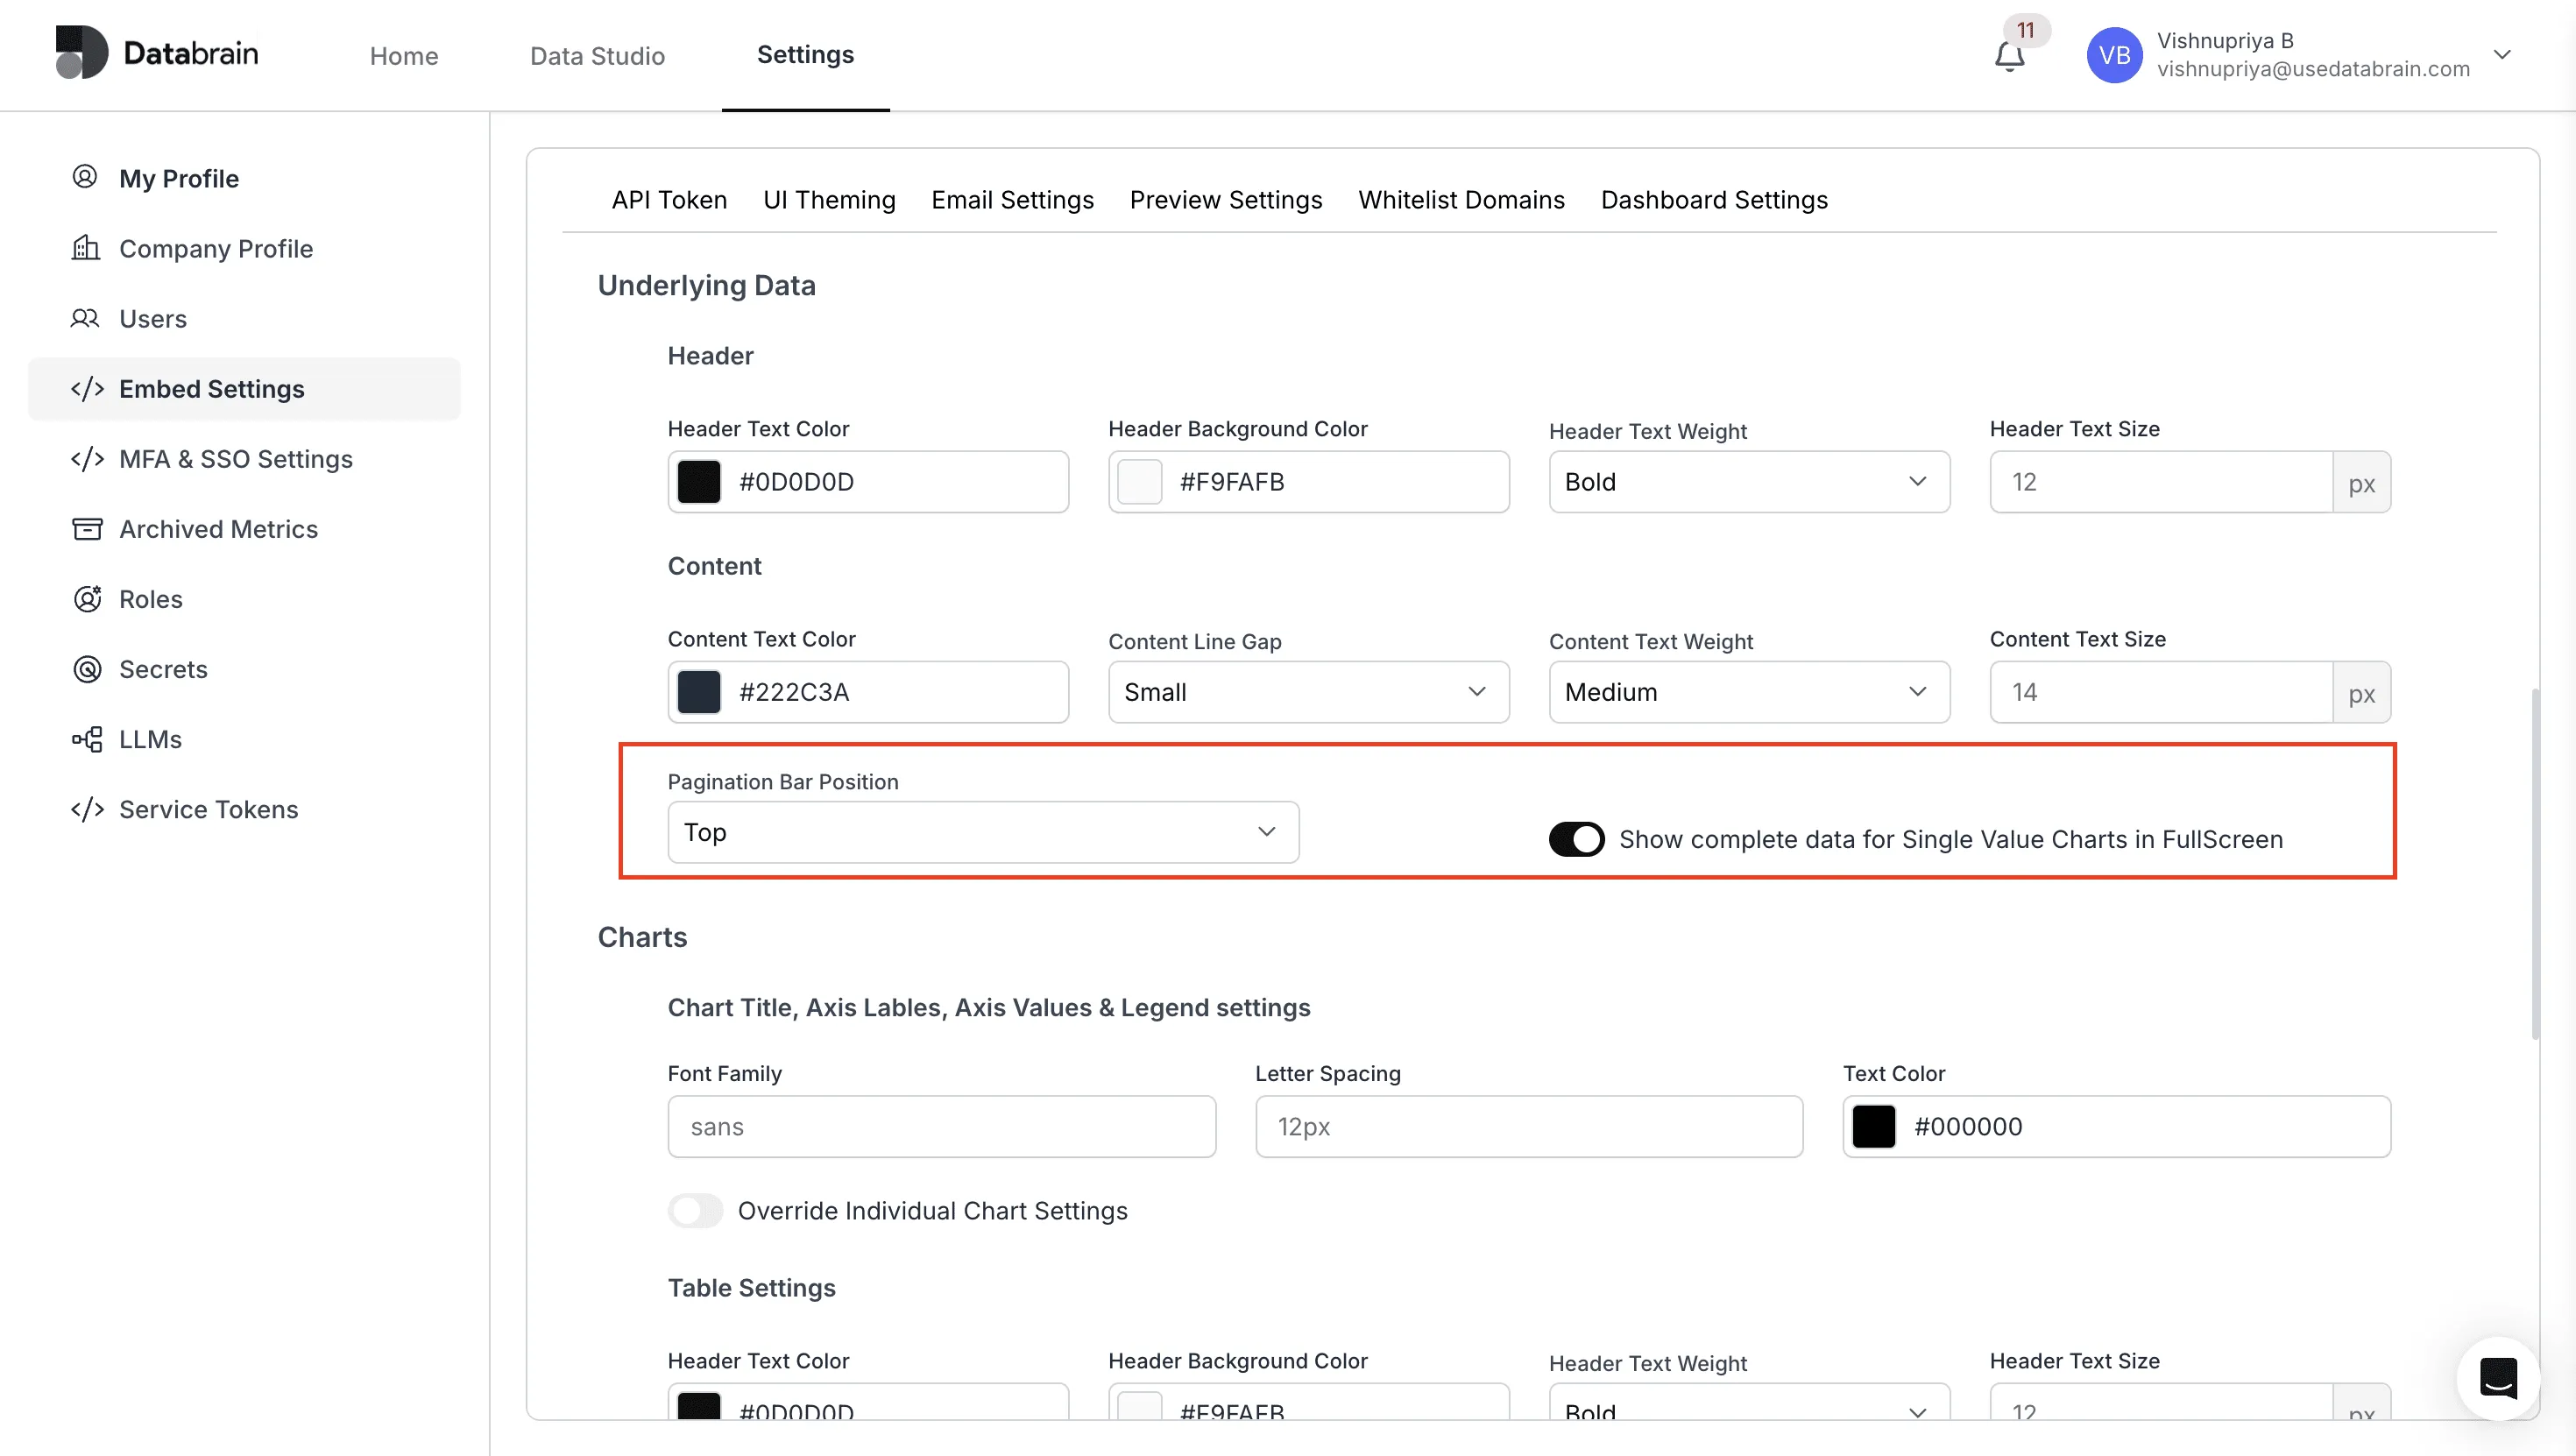Click the Content Text Size input
The width and height of the screenshot is (2576, 1456).
2161,692
